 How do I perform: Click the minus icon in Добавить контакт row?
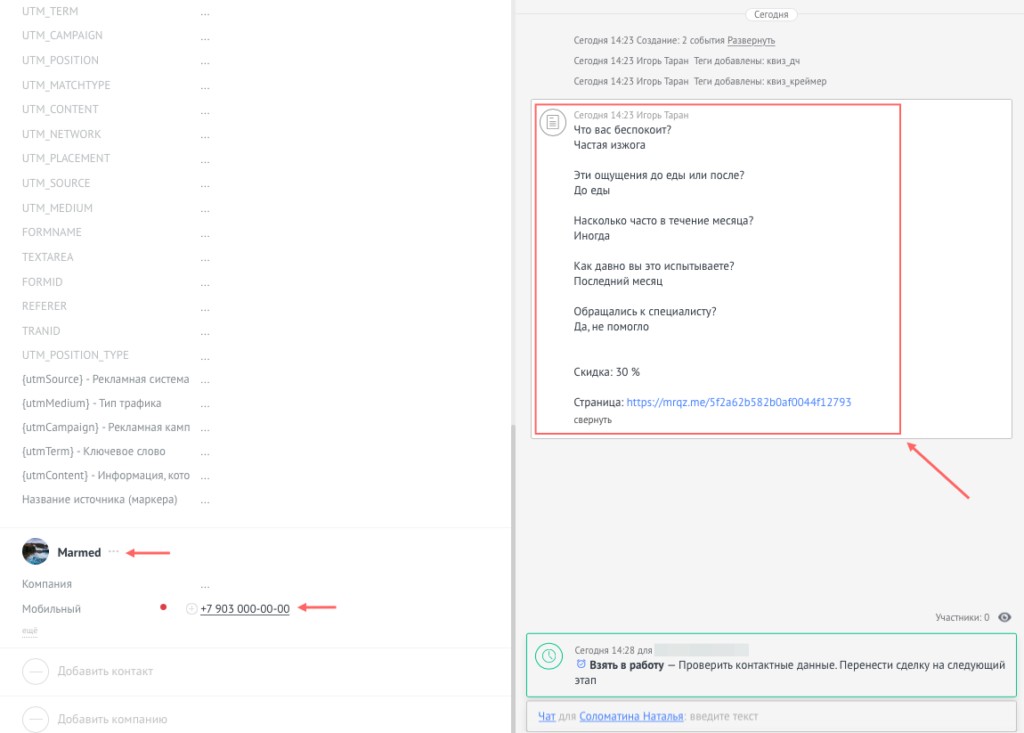[36, 670]
